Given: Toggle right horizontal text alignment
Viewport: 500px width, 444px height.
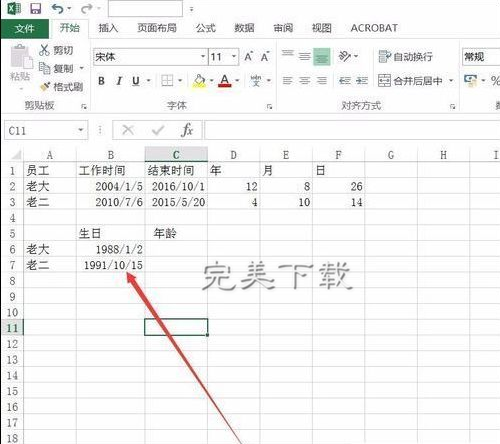Looking at the screenshot, I should [322, 81].
